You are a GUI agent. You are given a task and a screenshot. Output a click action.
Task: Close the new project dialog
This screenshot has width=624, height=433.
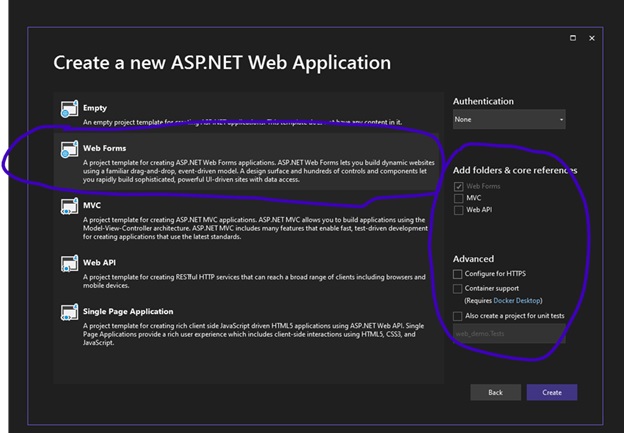point(592,38)
